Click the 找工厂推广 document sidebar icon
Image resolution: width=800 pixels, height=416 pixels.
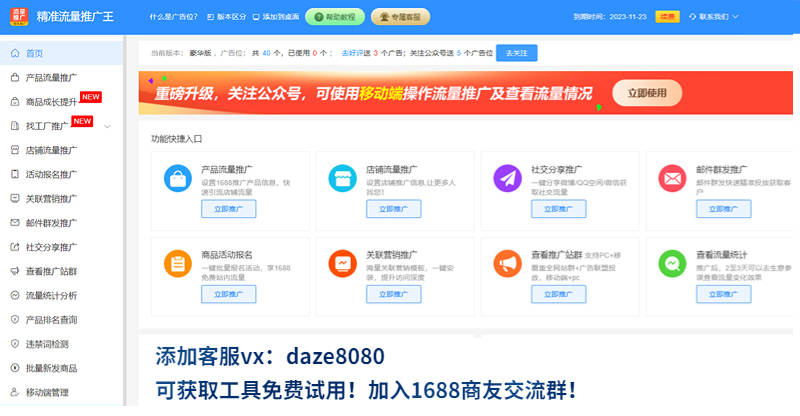[x=15, y=126]
